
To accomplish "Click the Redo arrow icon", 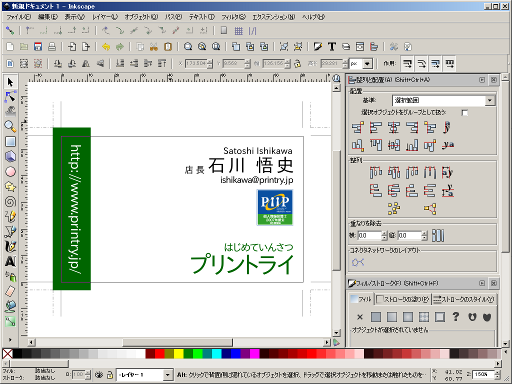I will (120, 47).
